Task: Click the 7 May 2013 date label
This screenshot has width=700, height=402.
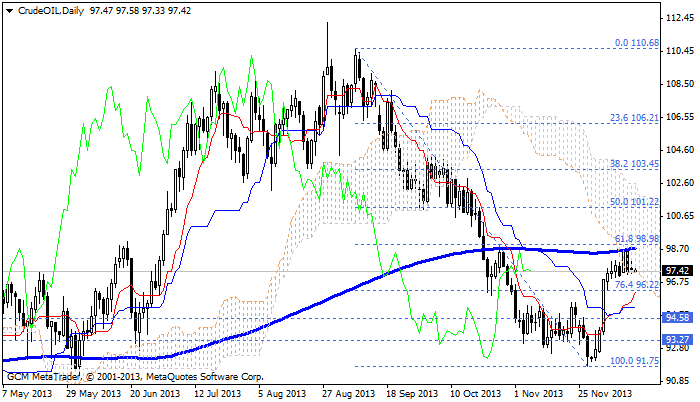Action: coord(30,394)
